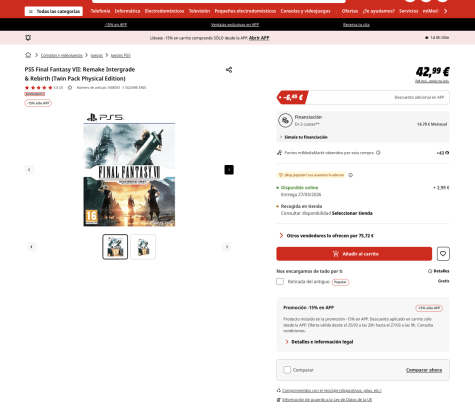Click the SQUARE ENIX brand text

(135, 88)
